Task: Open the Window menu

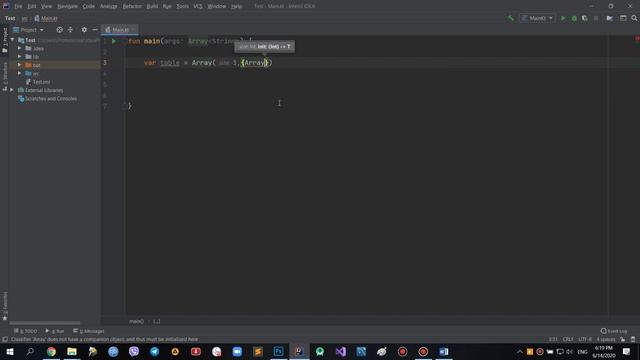Action: (x=217, y=6)
